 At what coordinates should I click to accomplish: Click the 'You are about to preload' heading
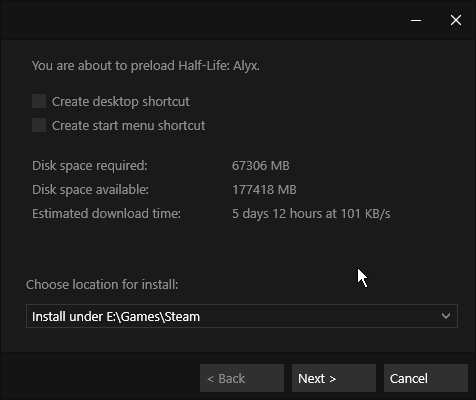(x=146, y=66)
